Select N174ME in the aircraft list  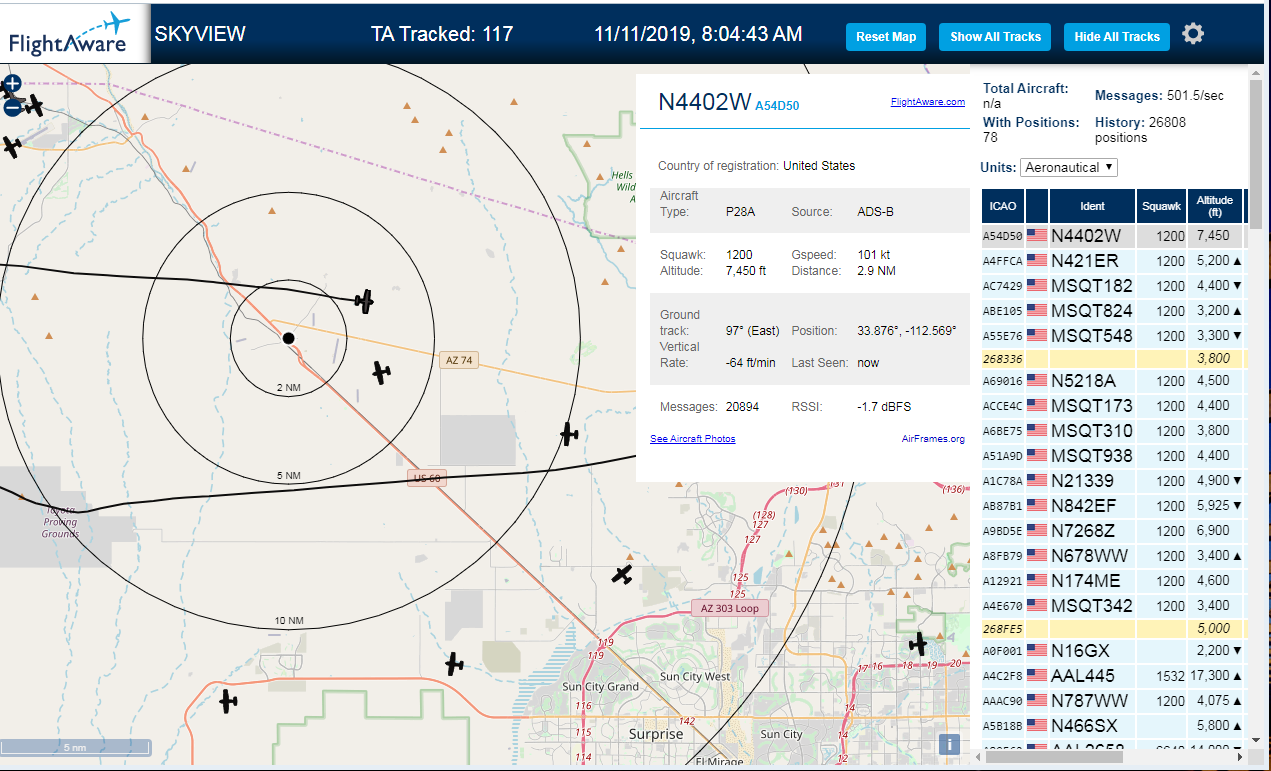(x=1113, y=581)
